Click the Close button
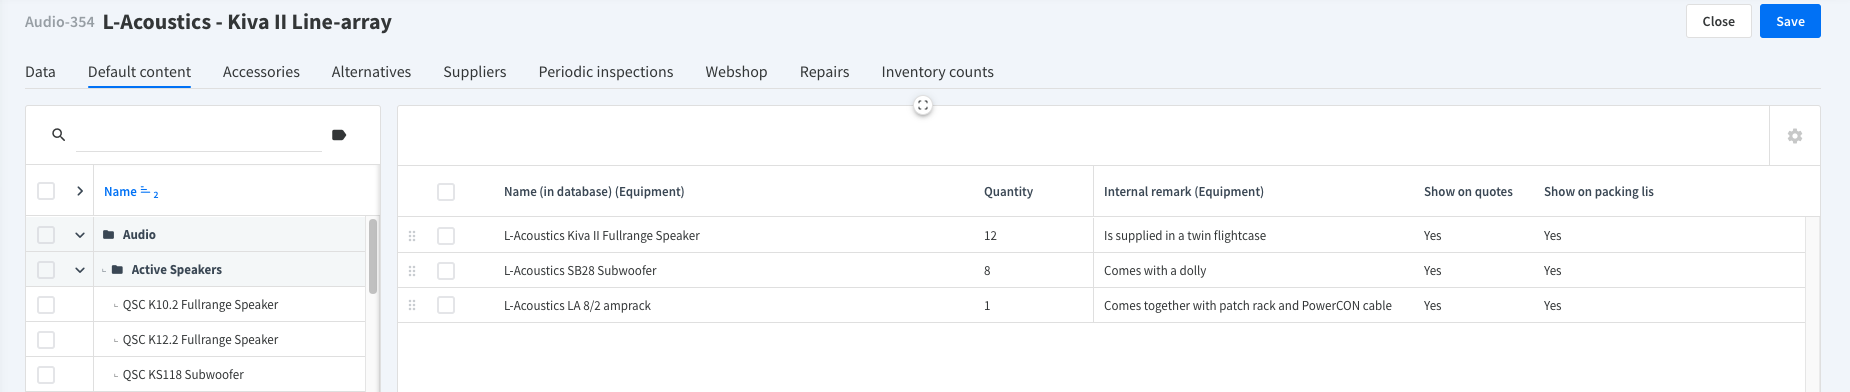Image resolution: width=1850 pixels, height=392 pixels. pos(1718,21)
